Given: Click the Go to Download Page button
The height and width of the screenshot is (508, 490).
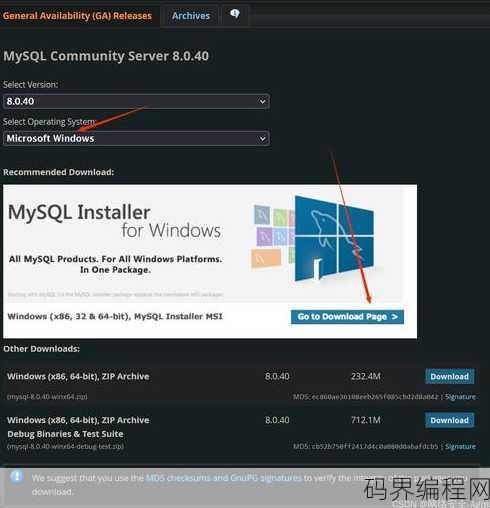Looking at the screenshot, I should [x=347, y=317].
